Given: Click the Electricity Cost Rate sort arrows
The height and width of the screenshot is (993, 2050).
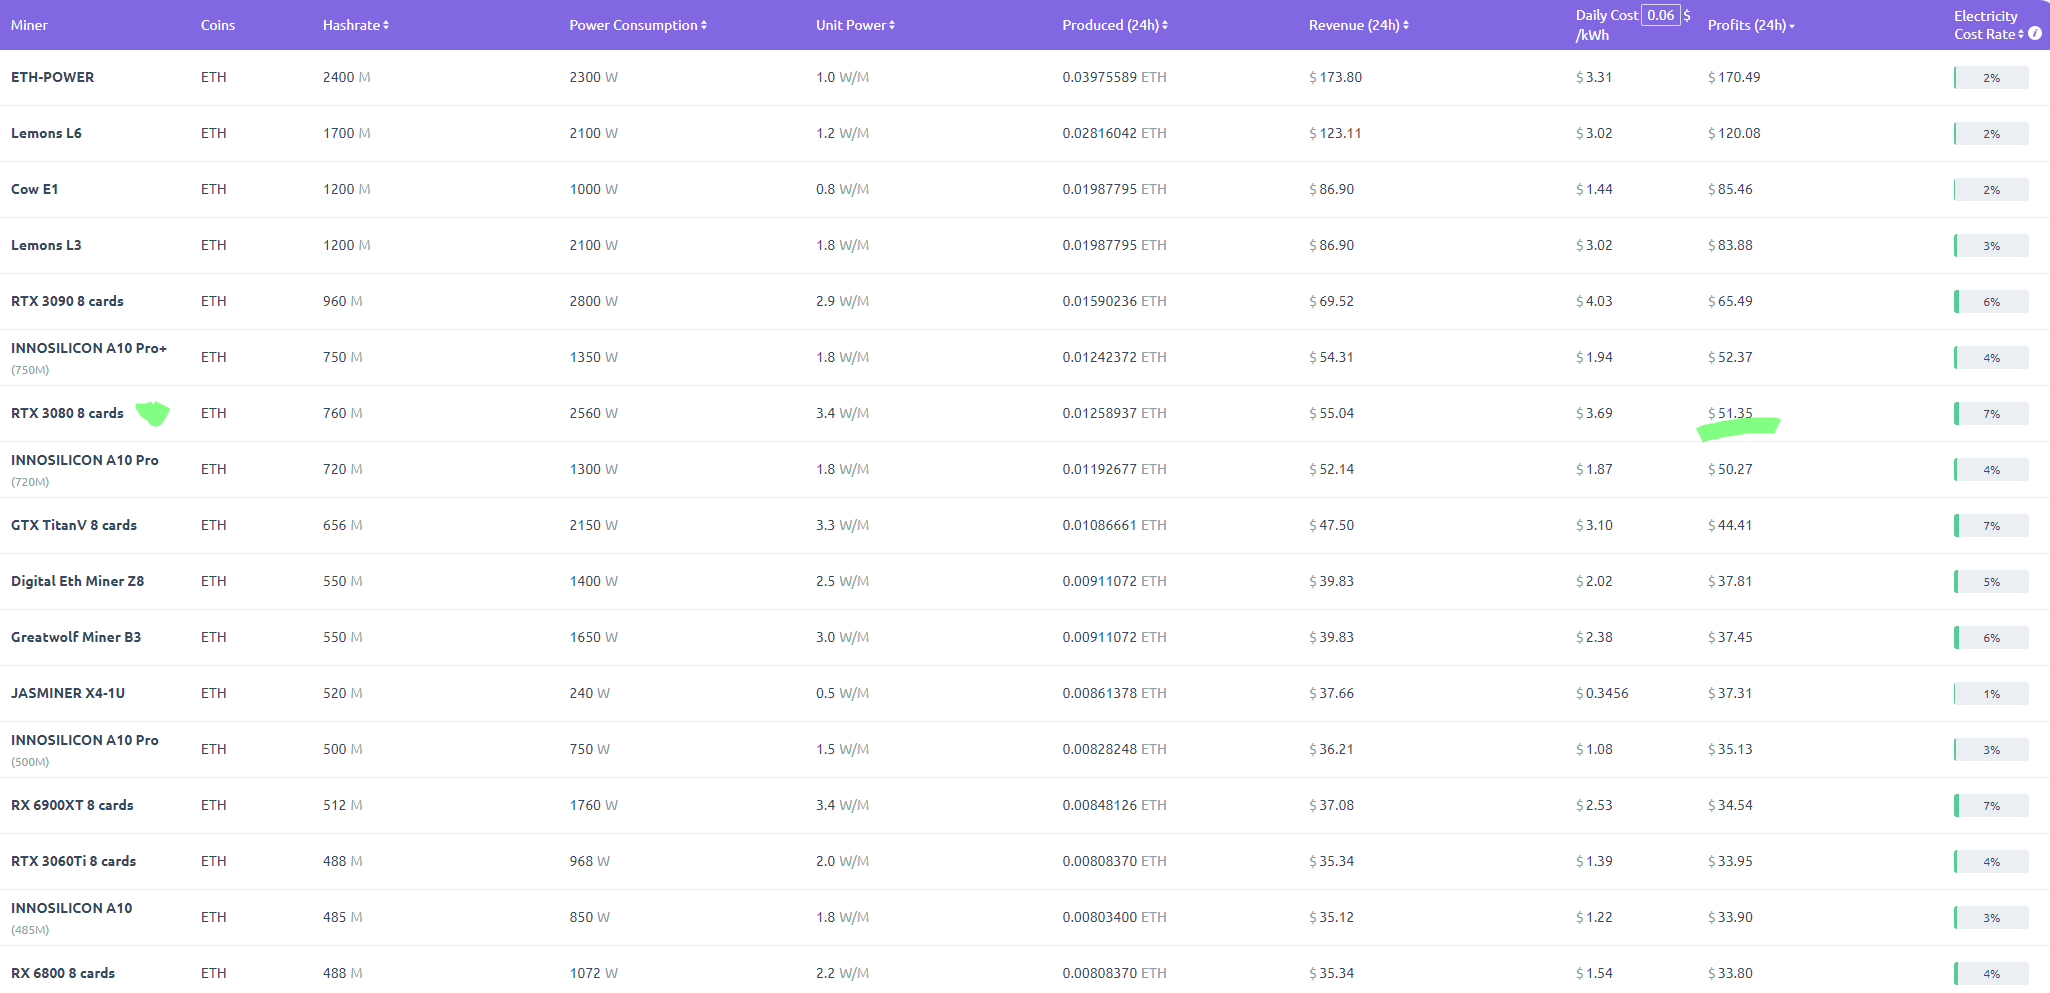Looking at the screenshot, I should pos(2021,34).
